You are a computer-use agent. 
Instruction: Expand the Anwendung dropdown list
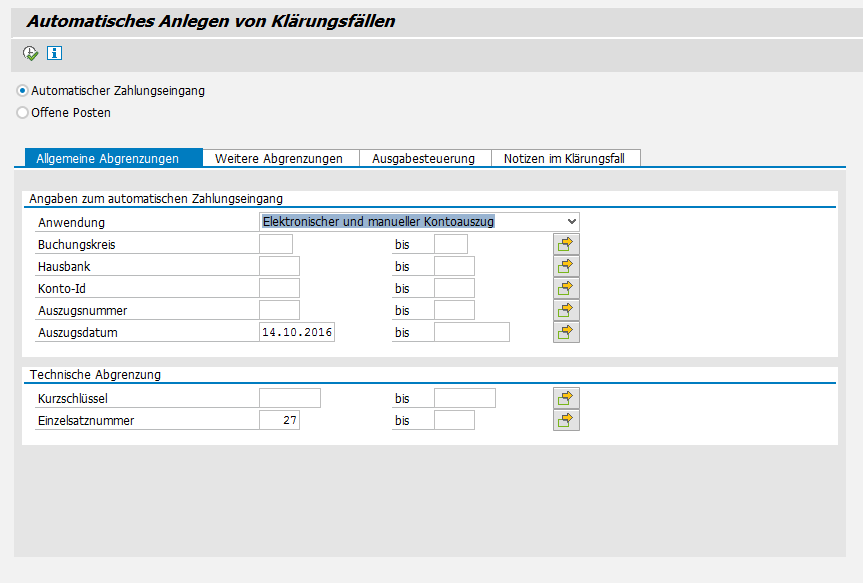tap(571, 221)
